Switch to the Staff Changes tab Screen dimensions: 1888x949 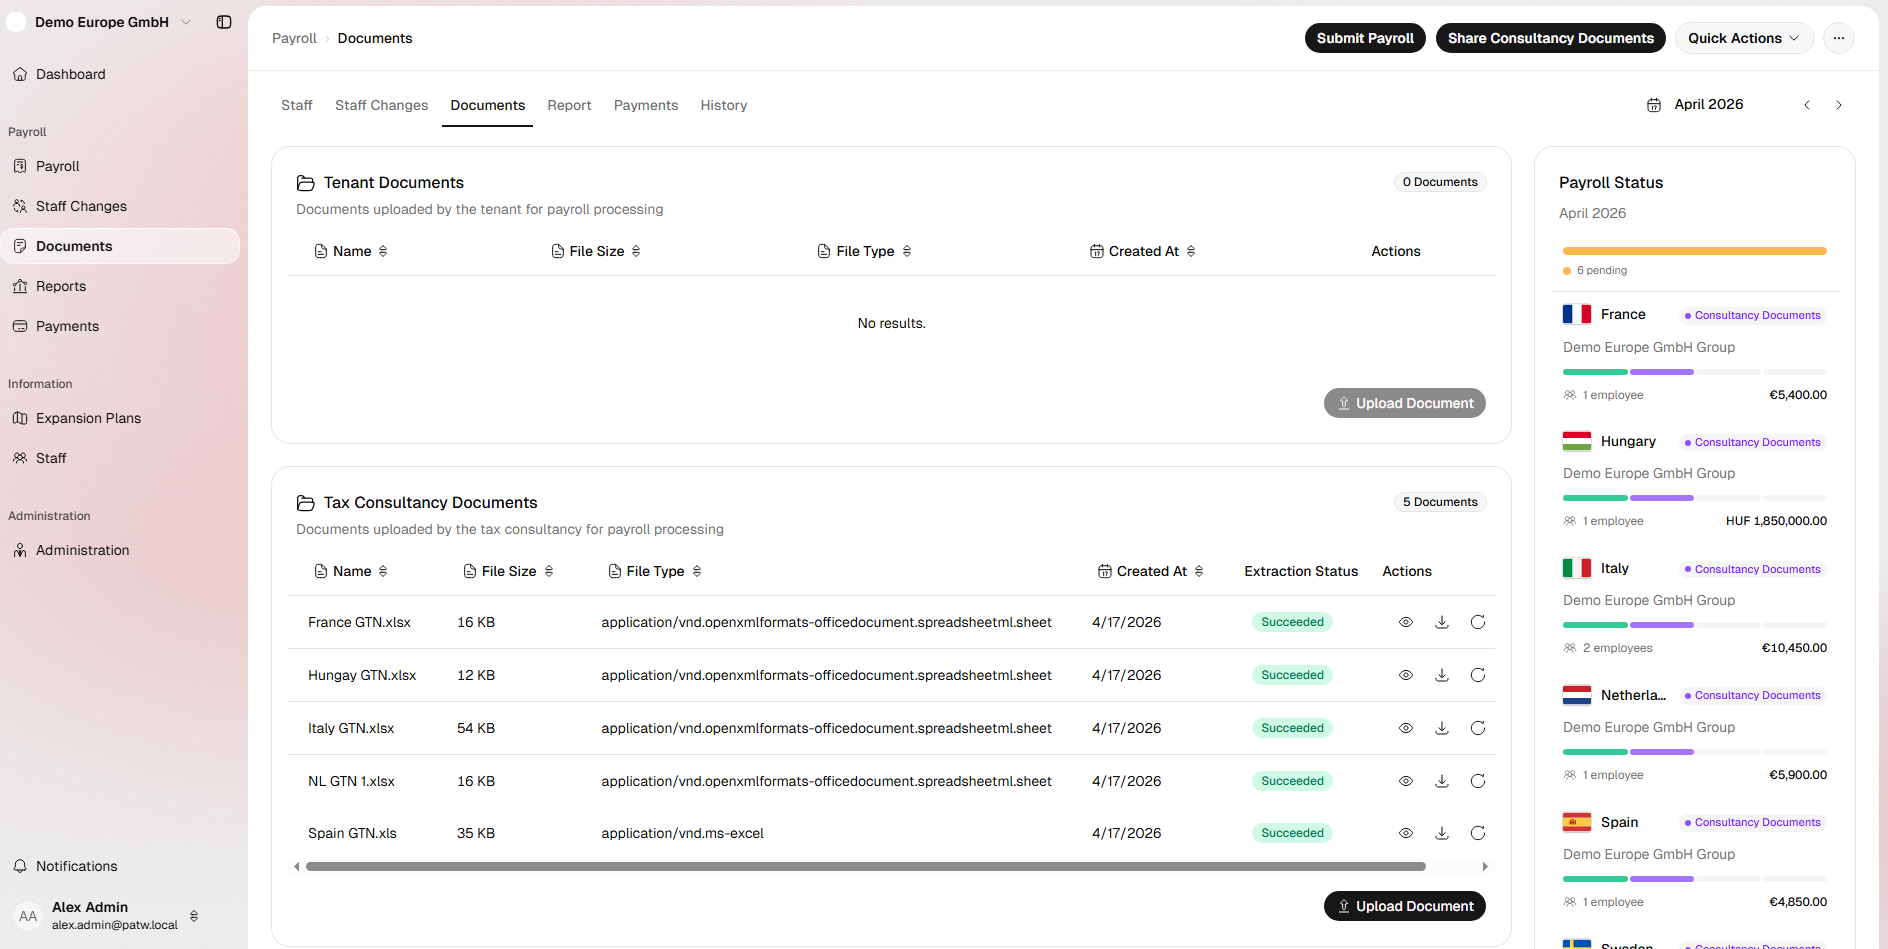381,105
